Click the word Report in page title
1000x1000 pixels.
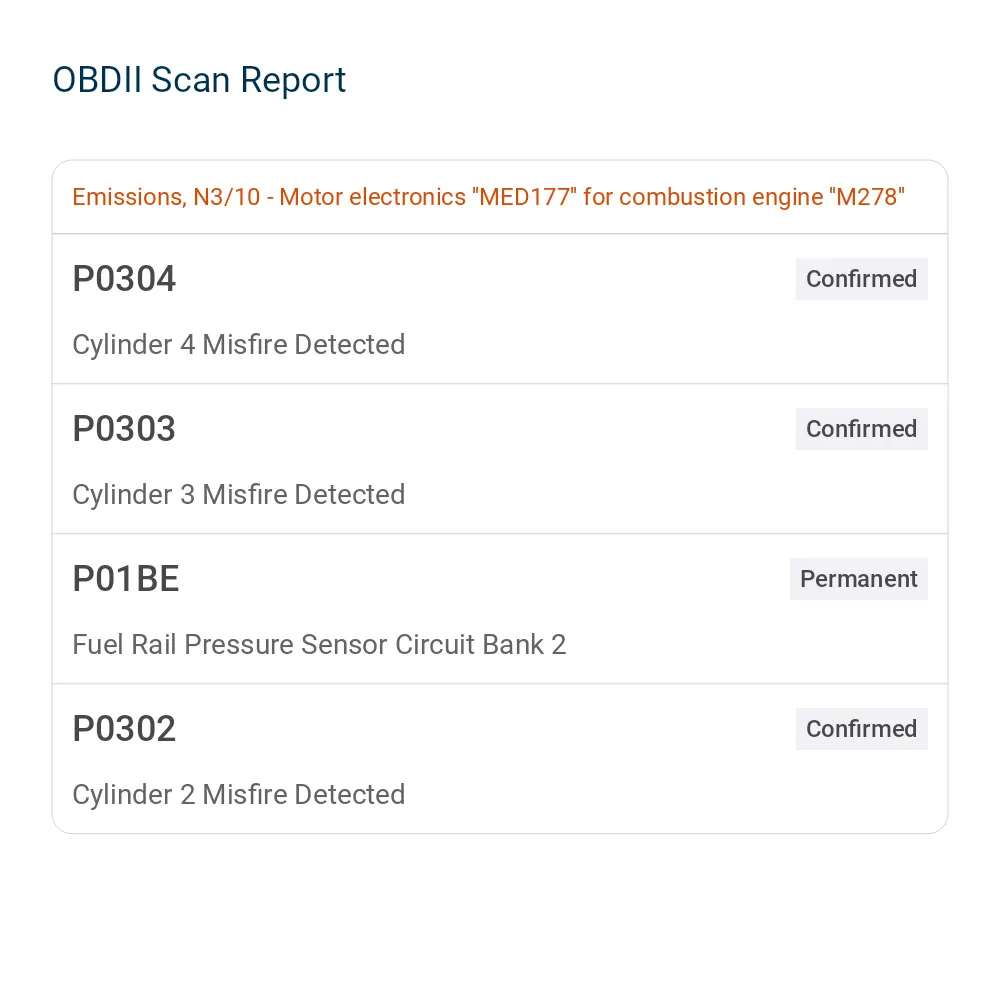tap(293, 81)
